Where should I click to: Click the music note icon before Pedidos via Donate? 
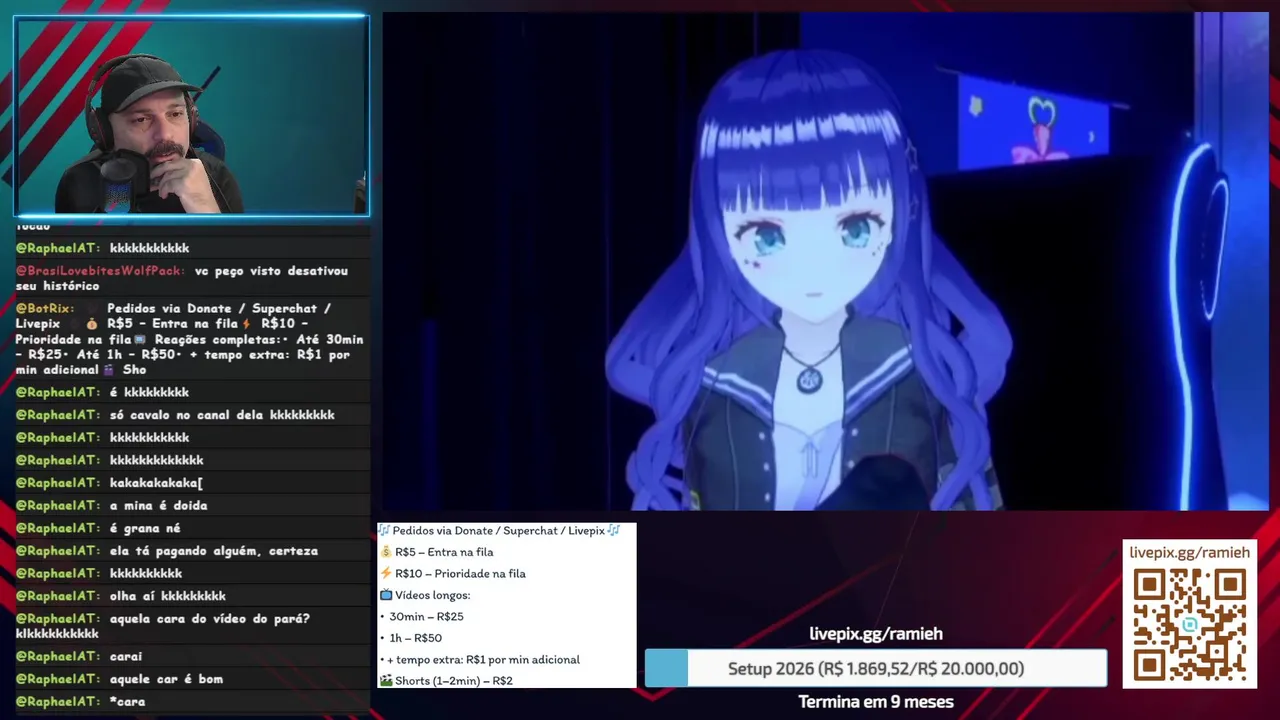click(x=384, y=531)
